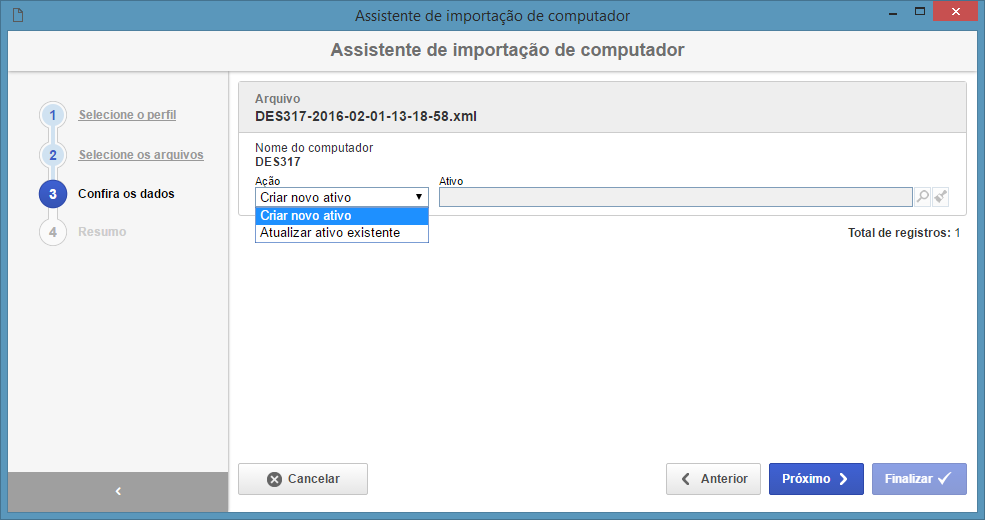Click the document icon in the title bar

[18, 15]
